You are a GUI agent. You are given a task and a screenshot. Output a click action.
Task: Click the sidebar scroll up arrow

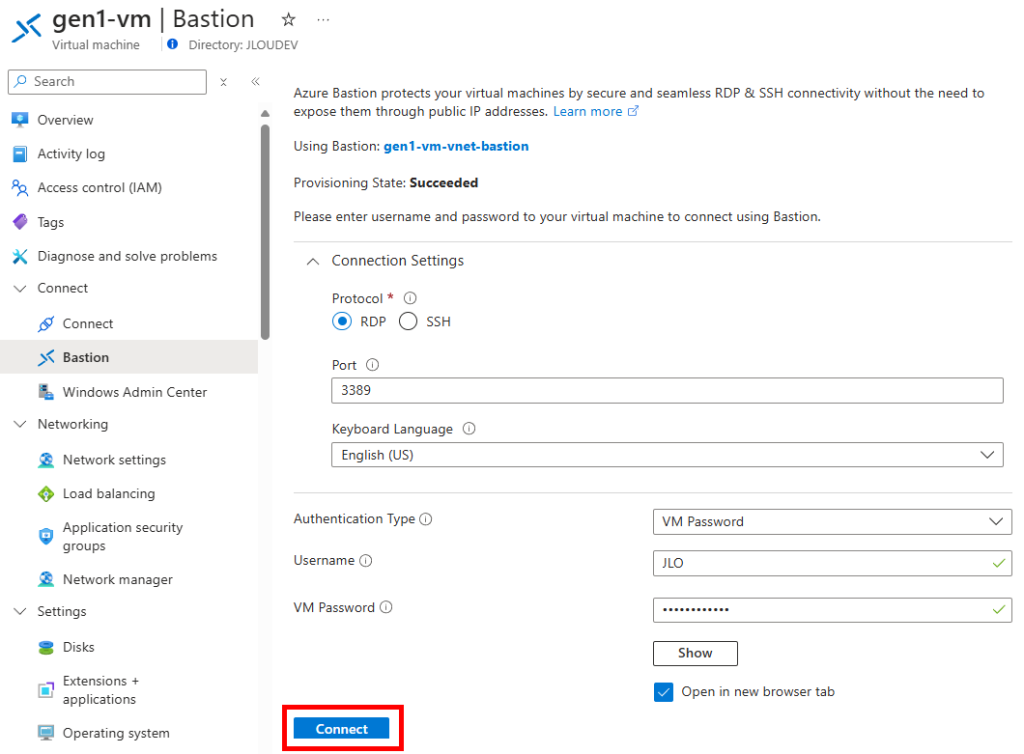(264, 114)
